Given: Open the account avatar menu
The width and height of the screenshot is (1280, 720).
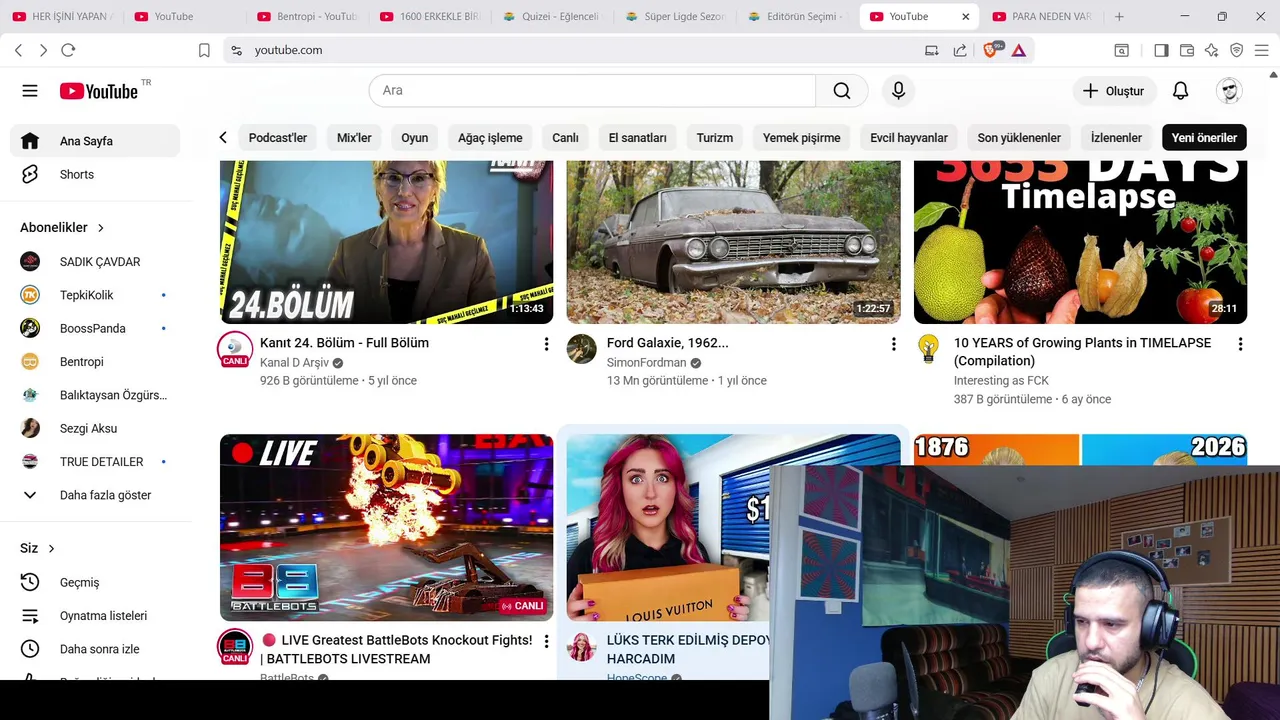Looking at the screenshot, I should coord(1229,91).
